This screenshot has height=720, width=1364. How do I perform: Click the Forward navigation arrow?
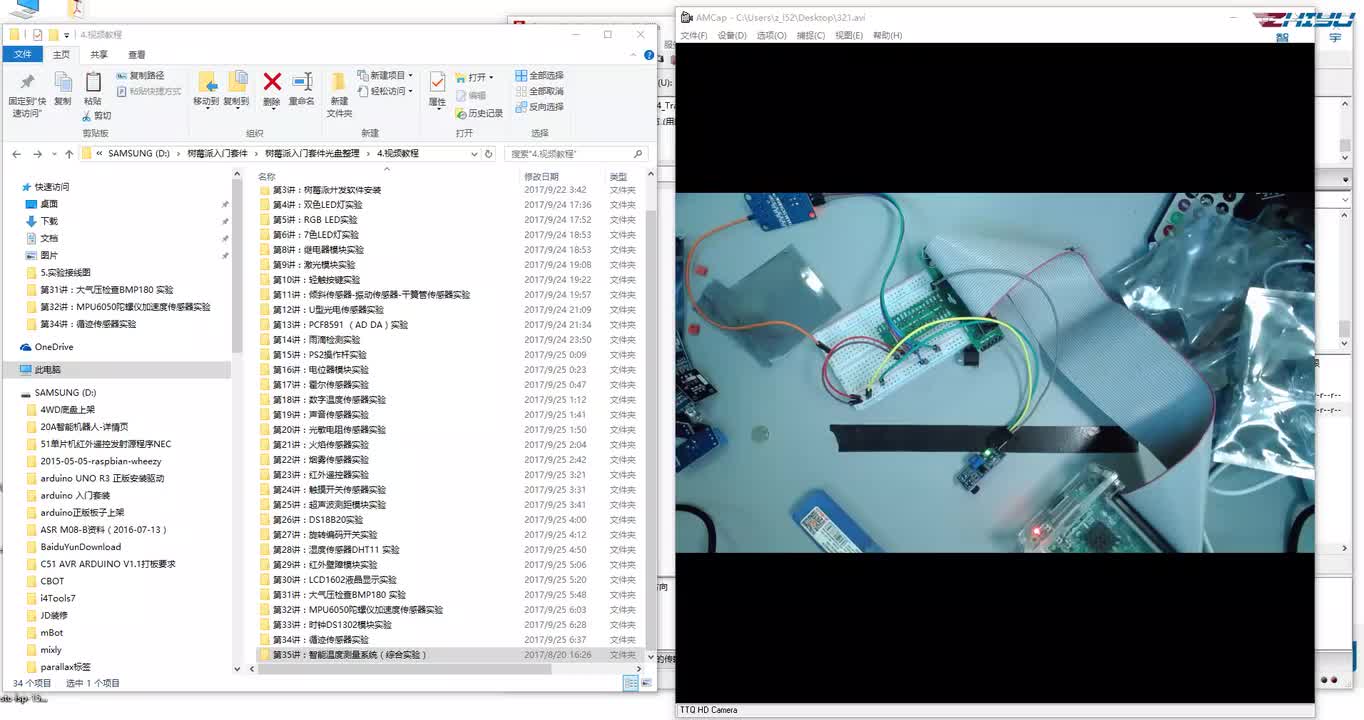[x=38, y=154]
